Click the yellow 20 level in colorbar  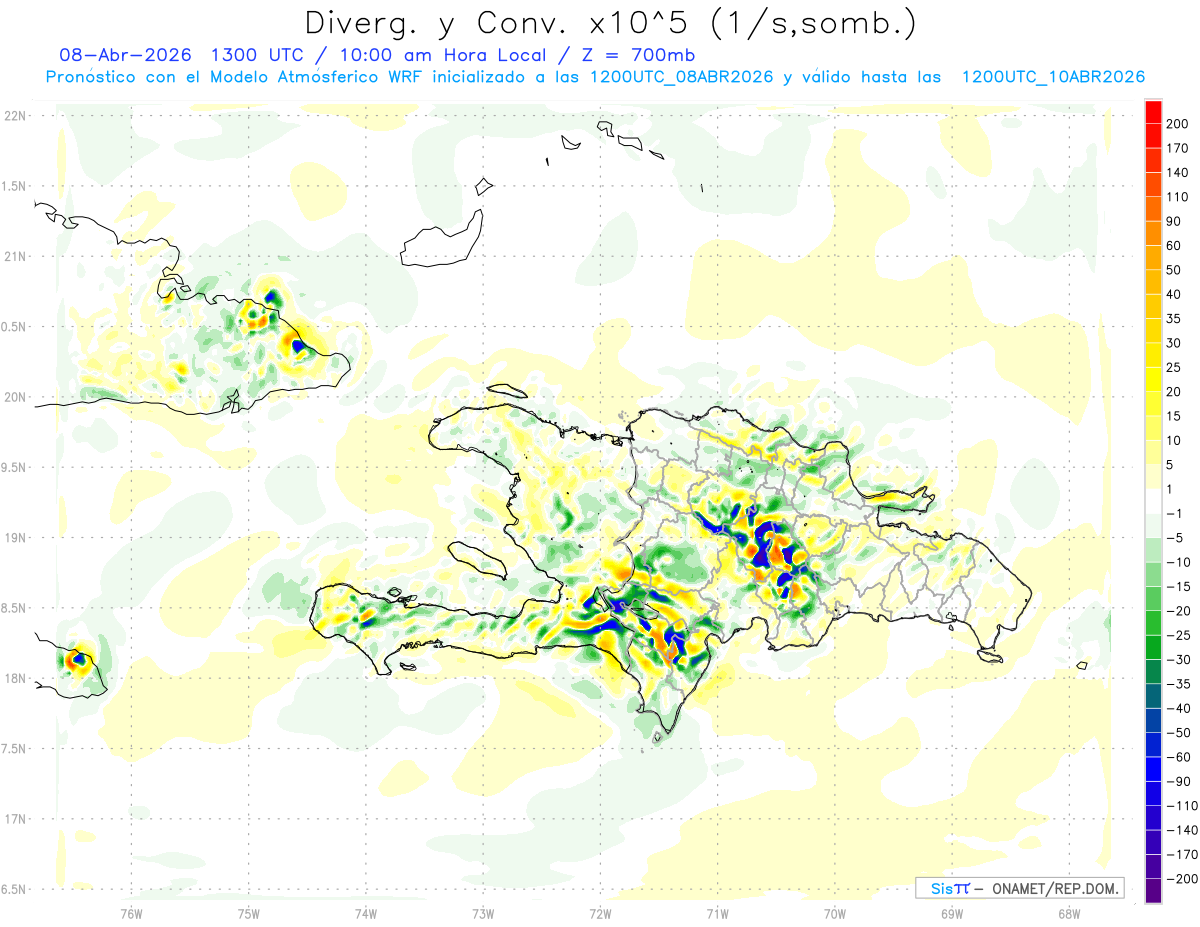point(1153,379)
